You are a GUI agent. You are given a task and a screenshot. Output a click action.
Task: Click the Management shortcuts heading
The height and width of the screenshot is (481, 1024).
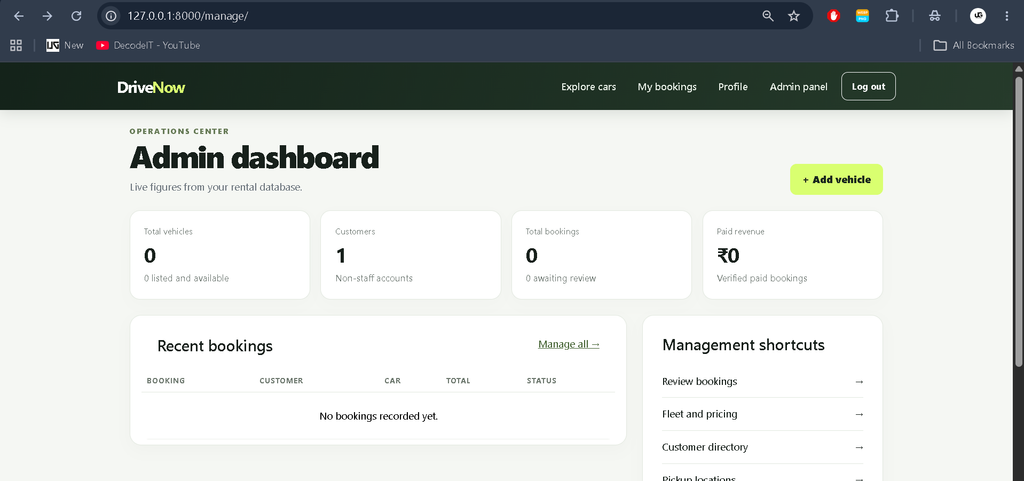pos(743,345)
